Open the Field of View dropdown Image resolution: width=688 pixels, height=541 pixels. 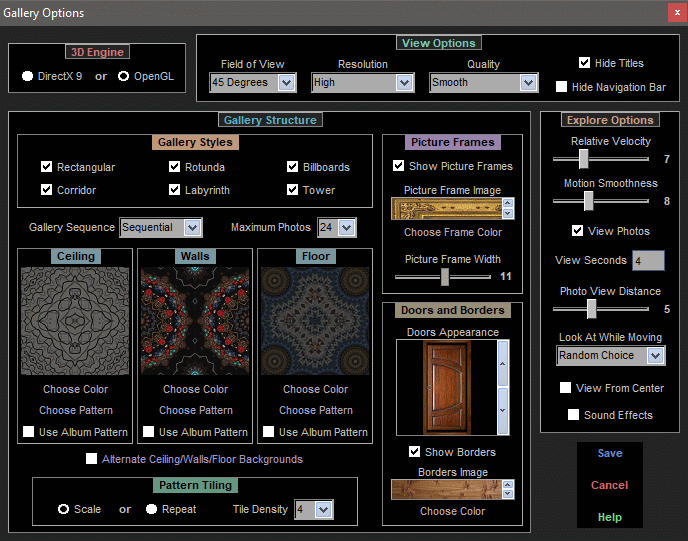click(286, 83)
